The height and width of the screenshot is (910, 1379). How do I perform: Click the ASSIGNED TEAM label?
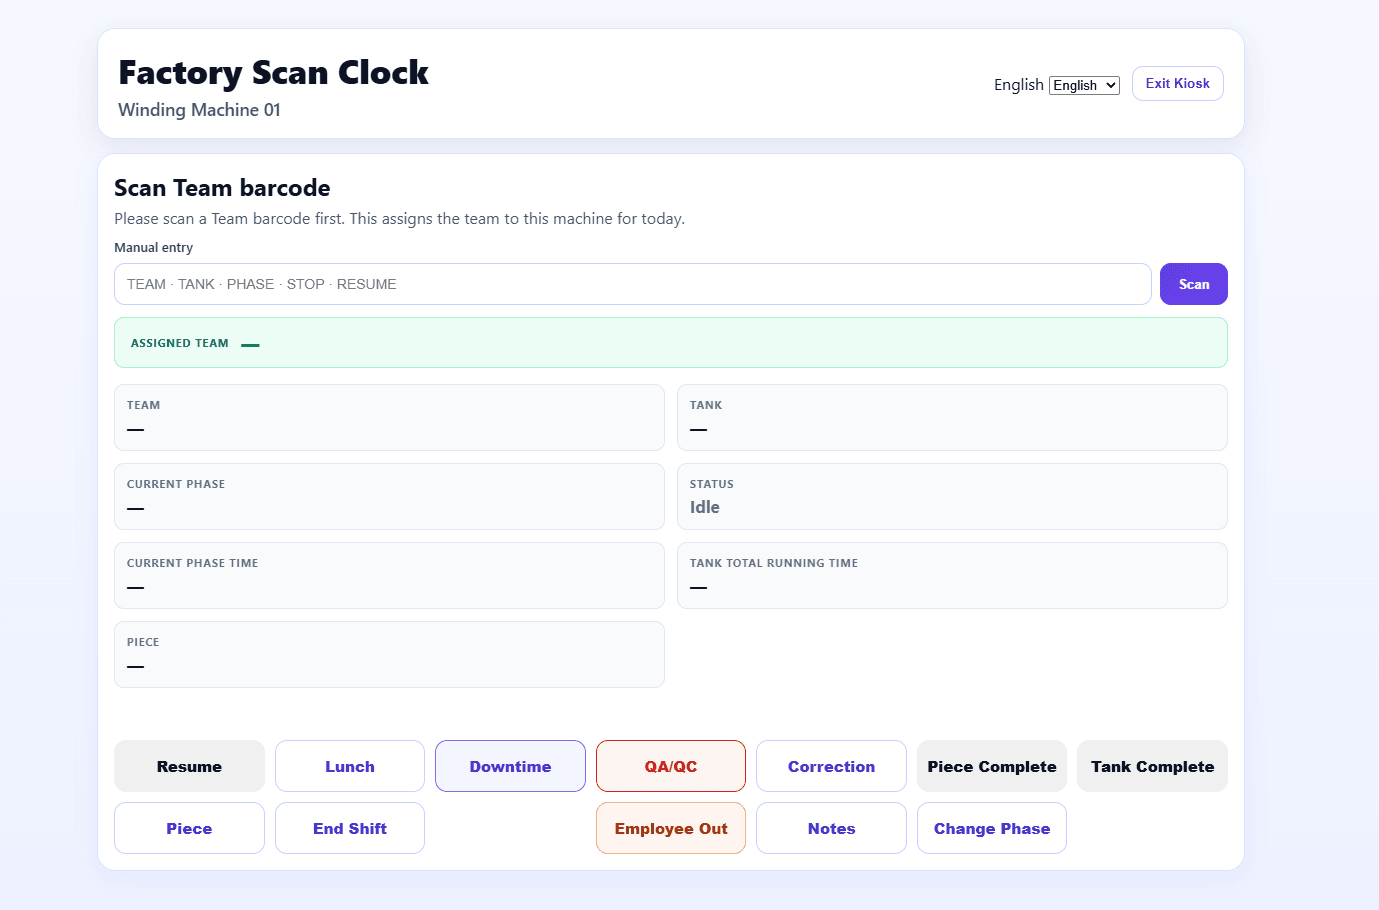tap(180, 343)
